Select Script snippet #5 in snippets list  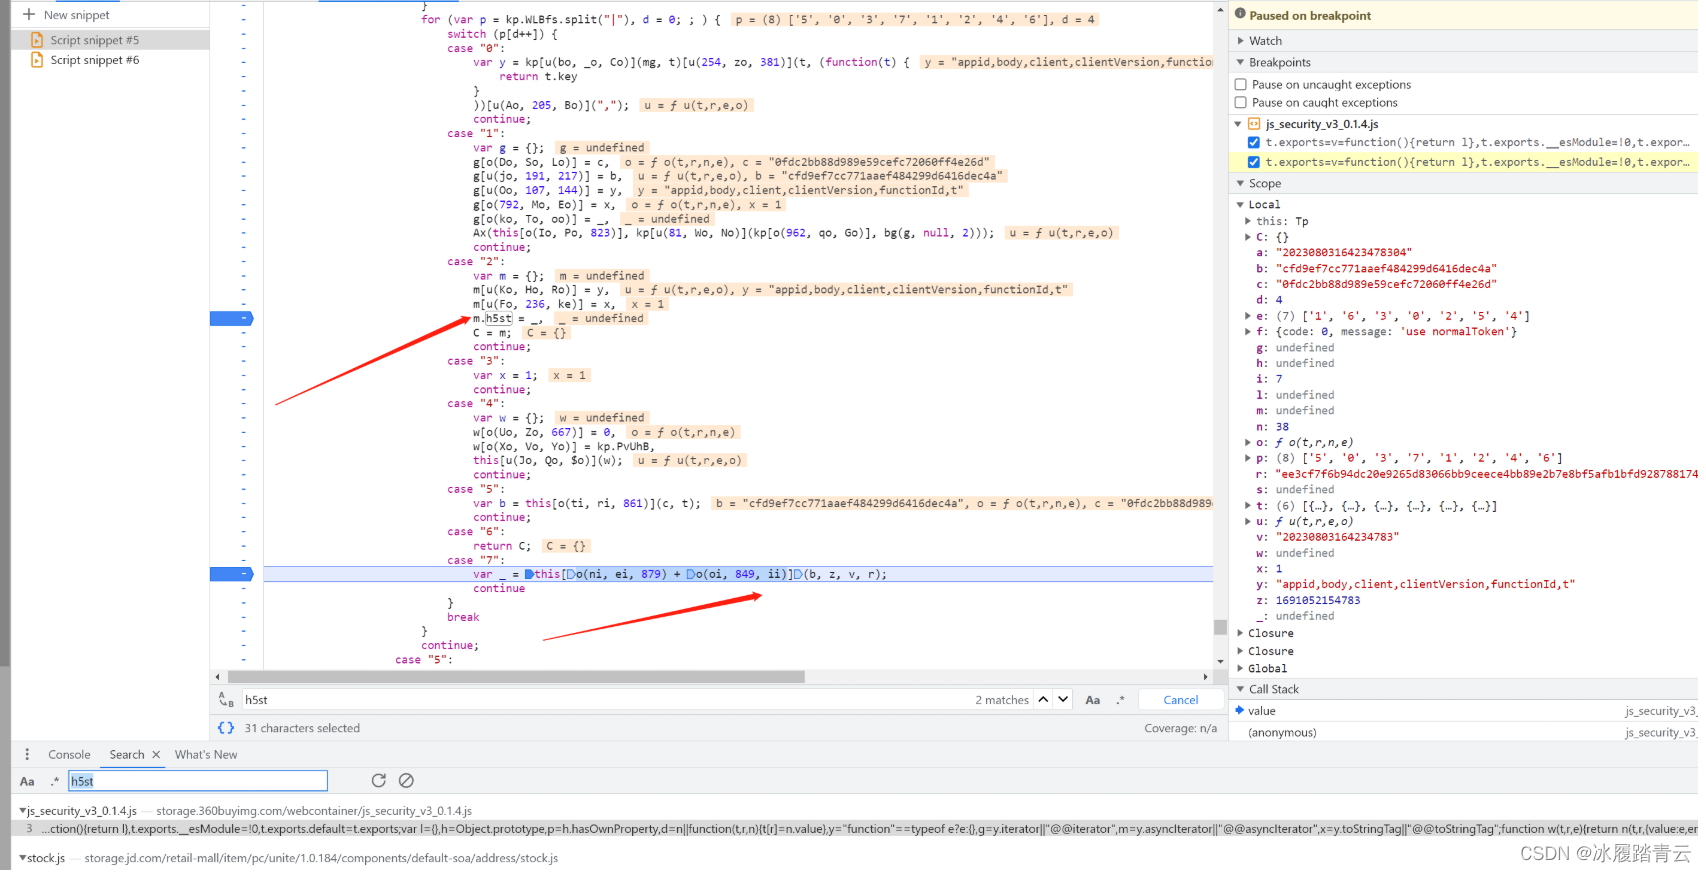110,40
